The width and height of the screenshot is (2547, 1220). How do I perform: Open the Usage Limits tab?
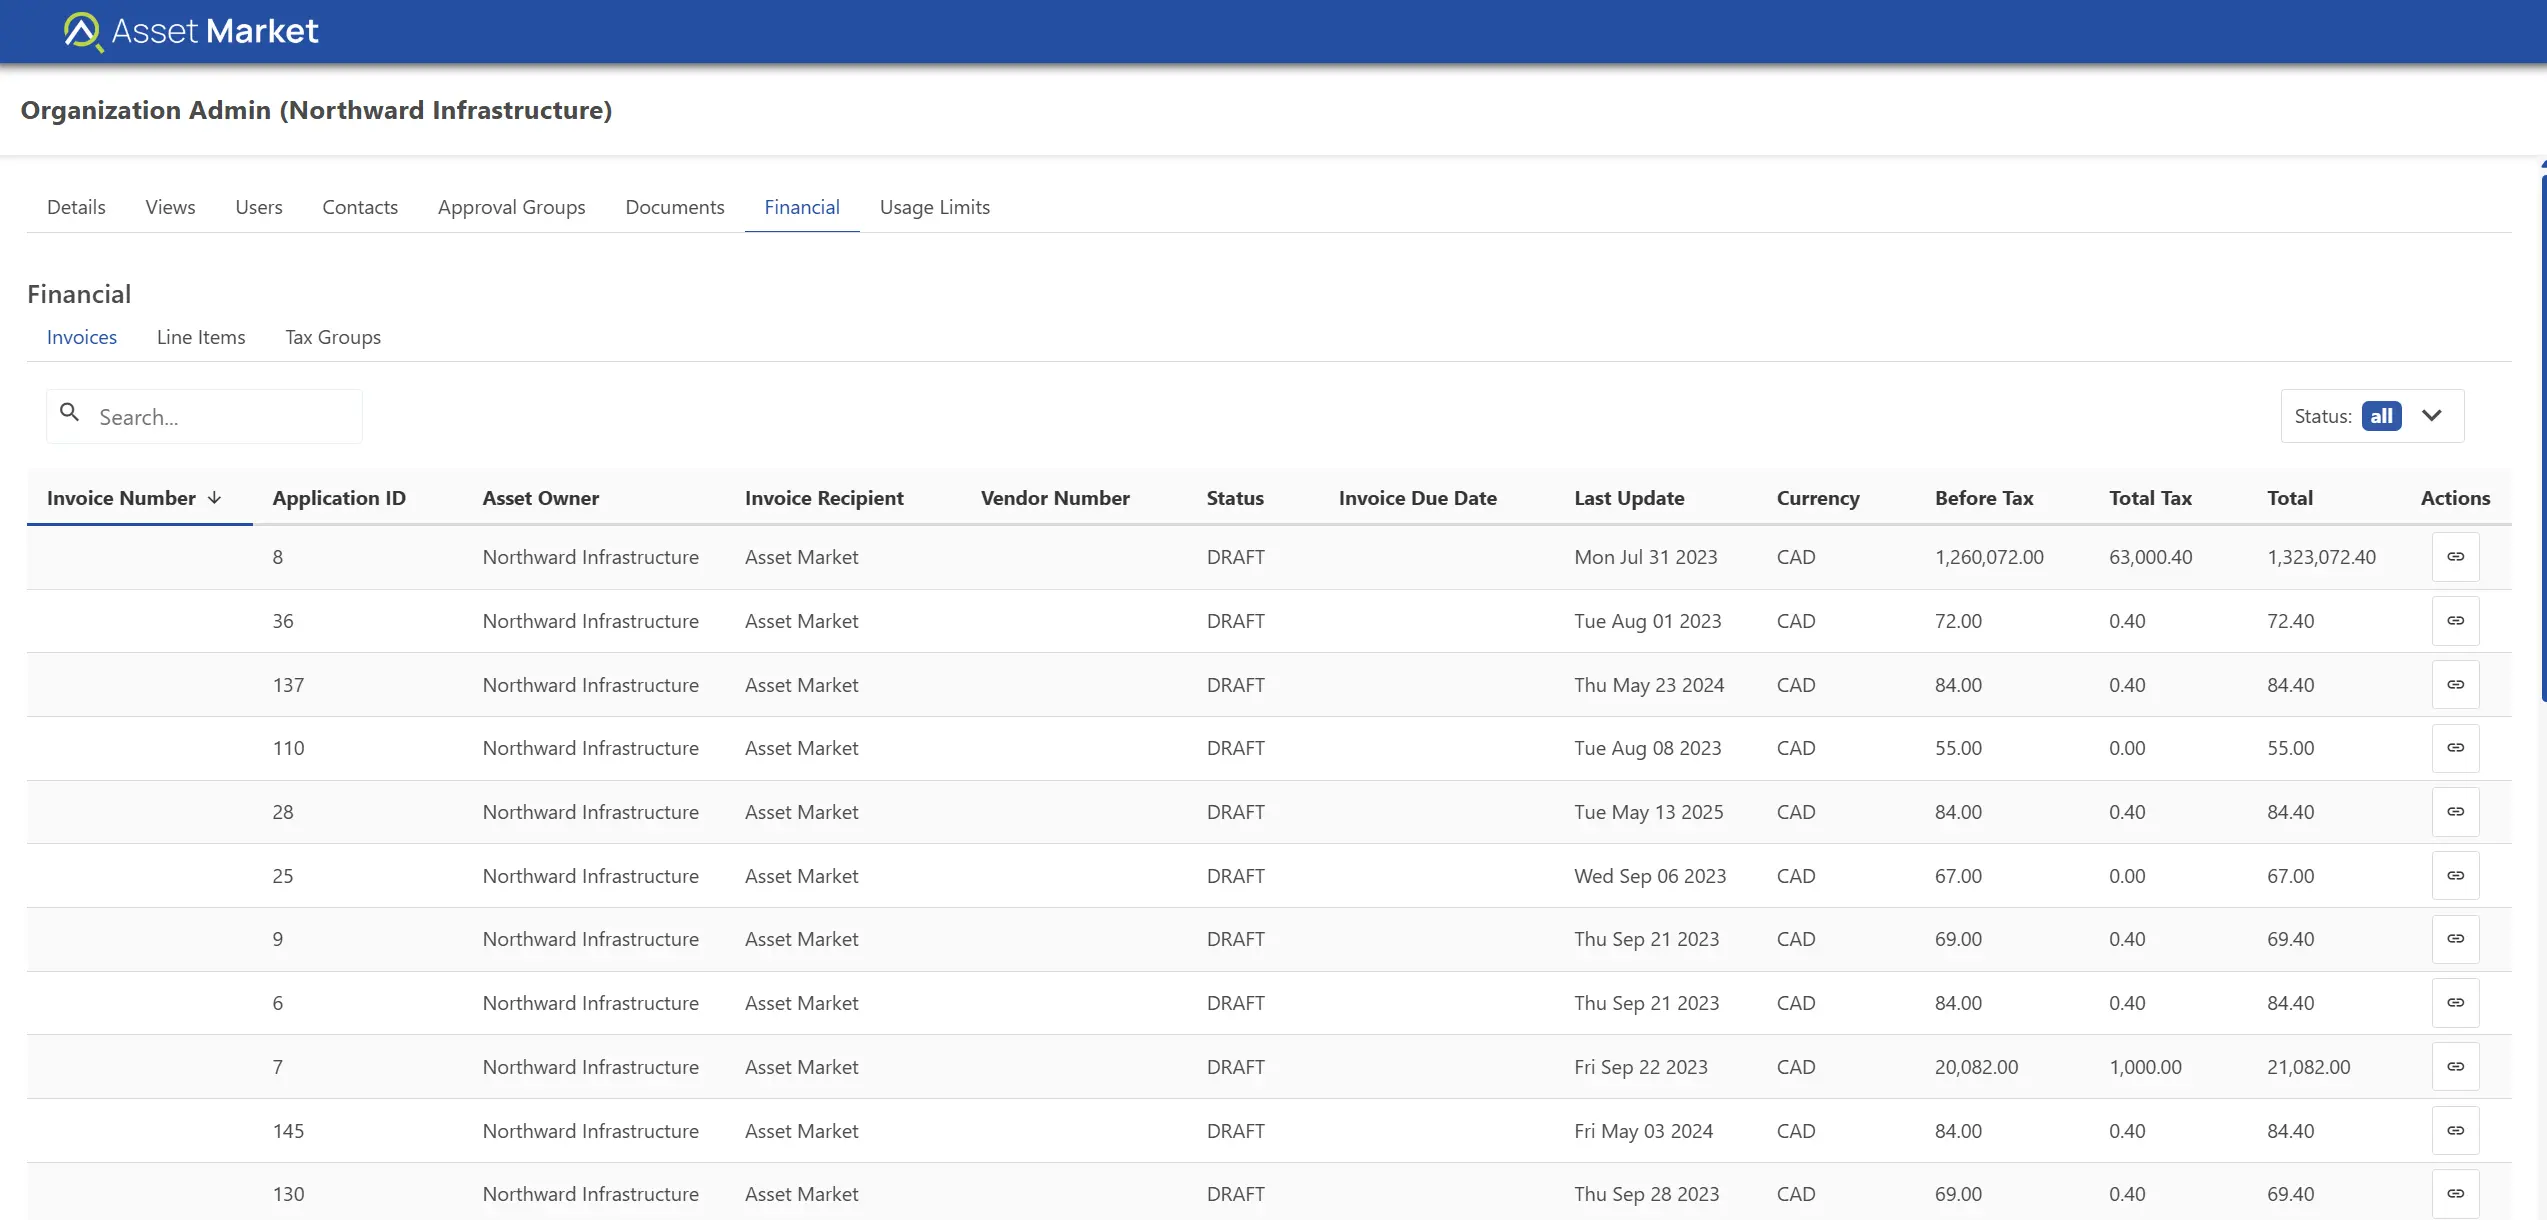click(935, 207)
